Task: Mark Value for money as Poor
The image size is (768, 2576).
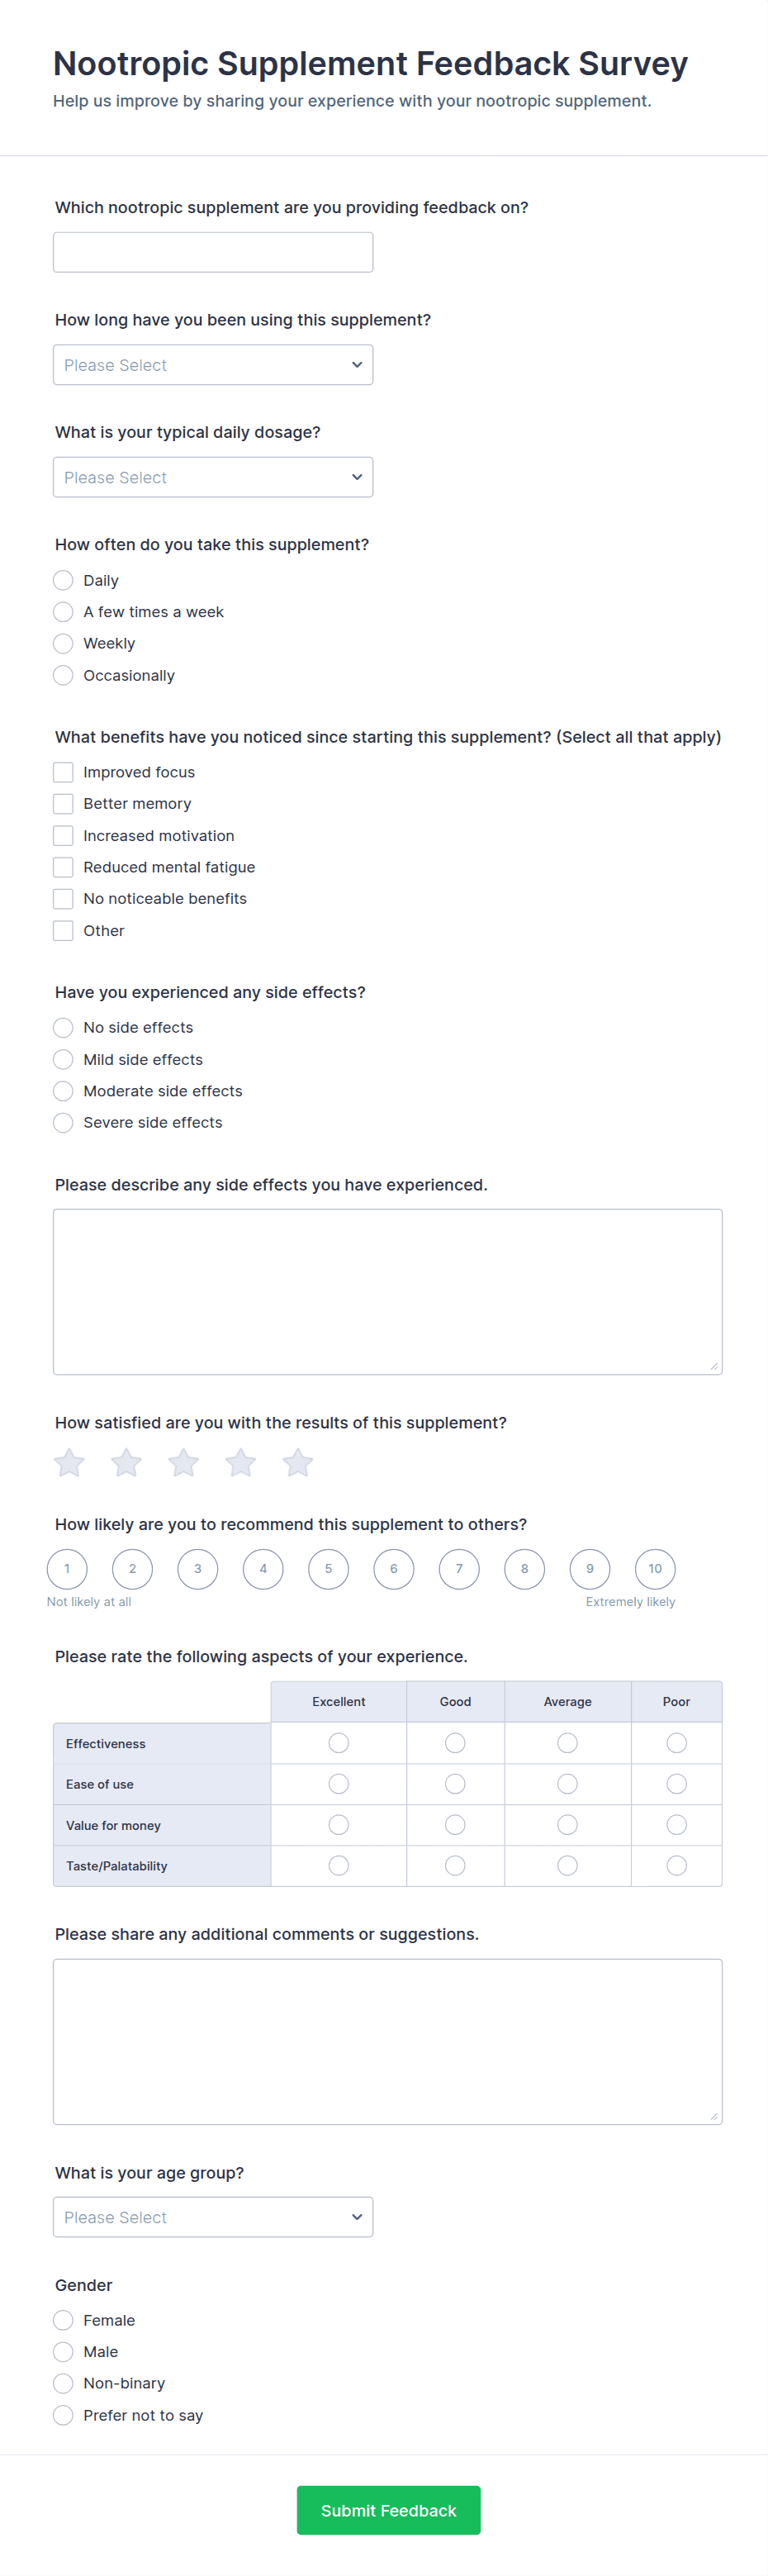Action: click(676, 1824)
